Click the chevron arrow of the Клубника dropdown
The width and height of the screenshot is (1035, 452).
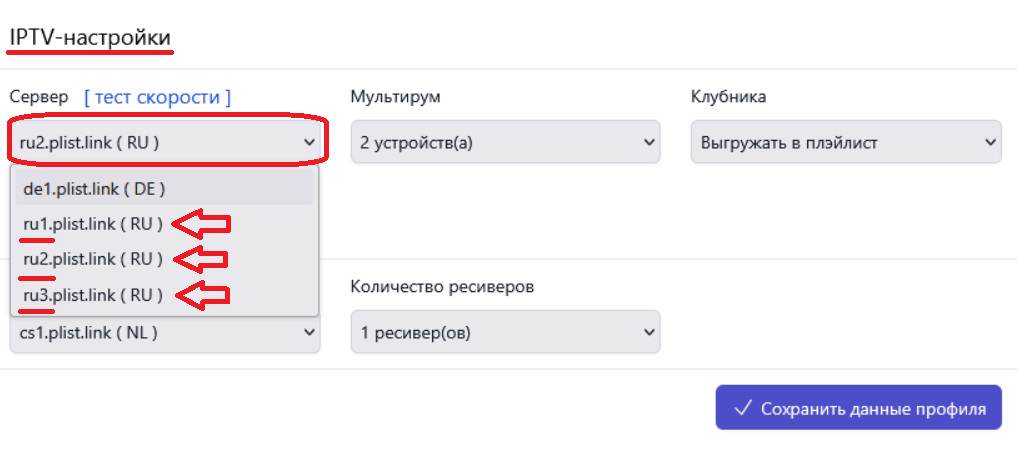pos(989,142)
